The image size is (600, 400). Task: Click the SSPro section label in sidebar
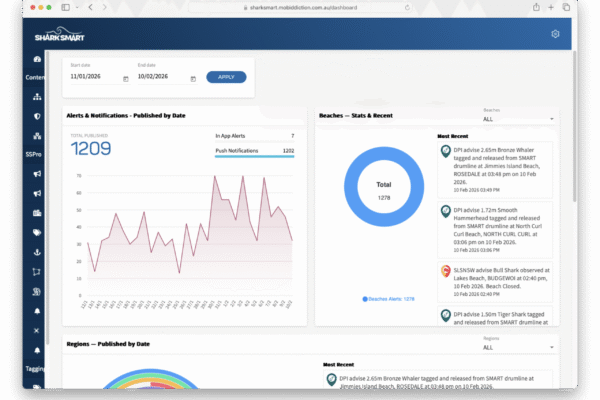click(33, 154)
